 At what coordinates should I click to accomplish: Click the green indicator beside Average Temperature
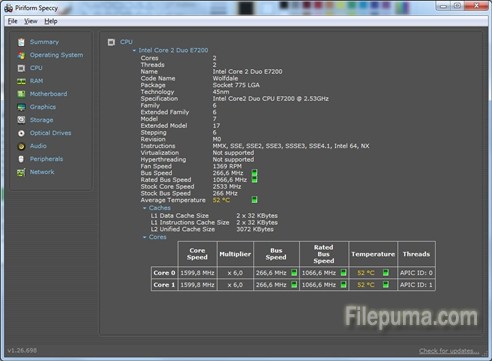coord(254,200)
